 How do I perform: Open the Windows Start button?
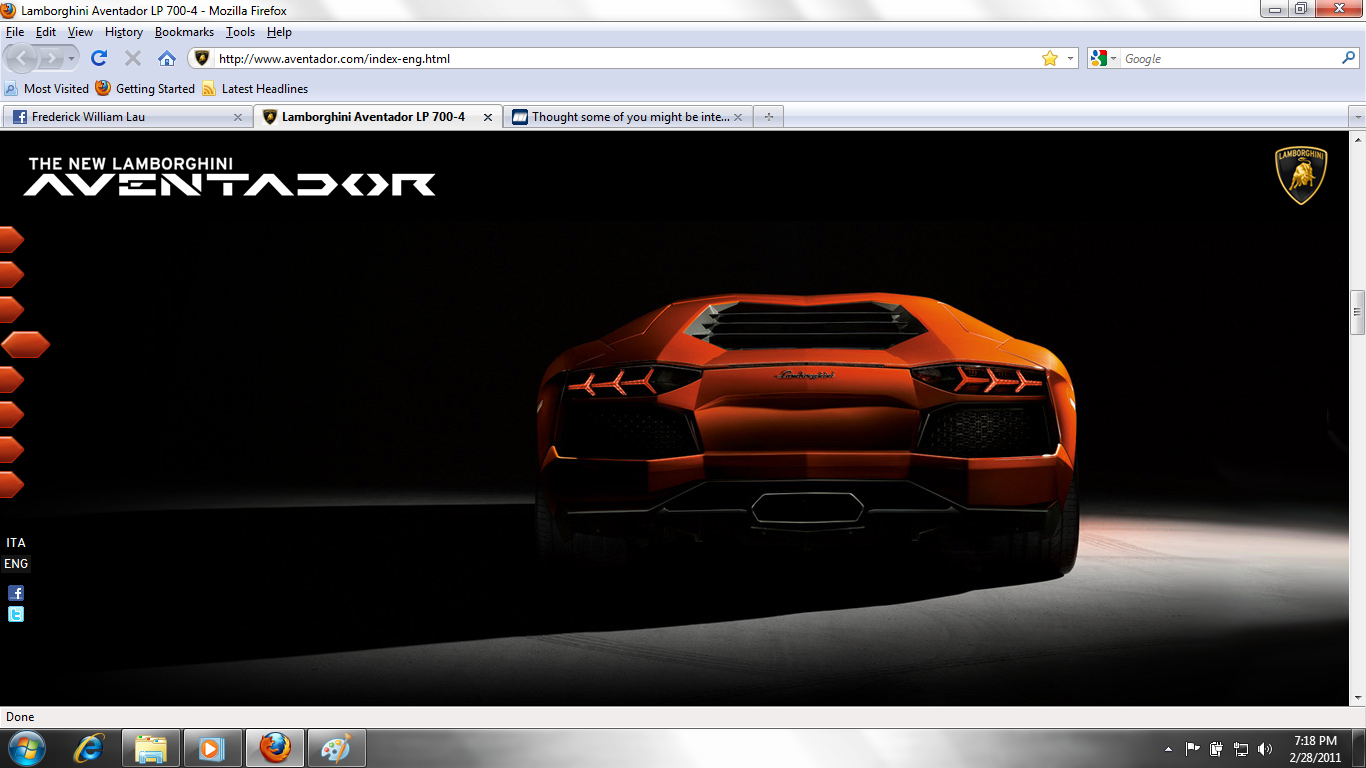coord(26,748)
